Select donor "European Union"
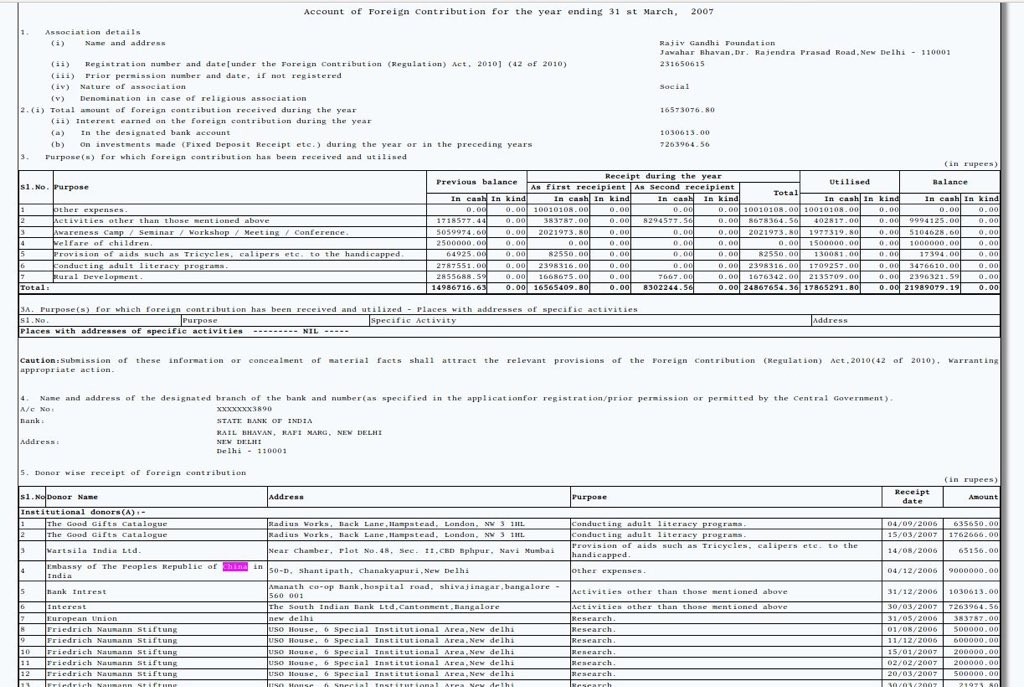This screenshot has width=1024, height=687. click(82, 619)
